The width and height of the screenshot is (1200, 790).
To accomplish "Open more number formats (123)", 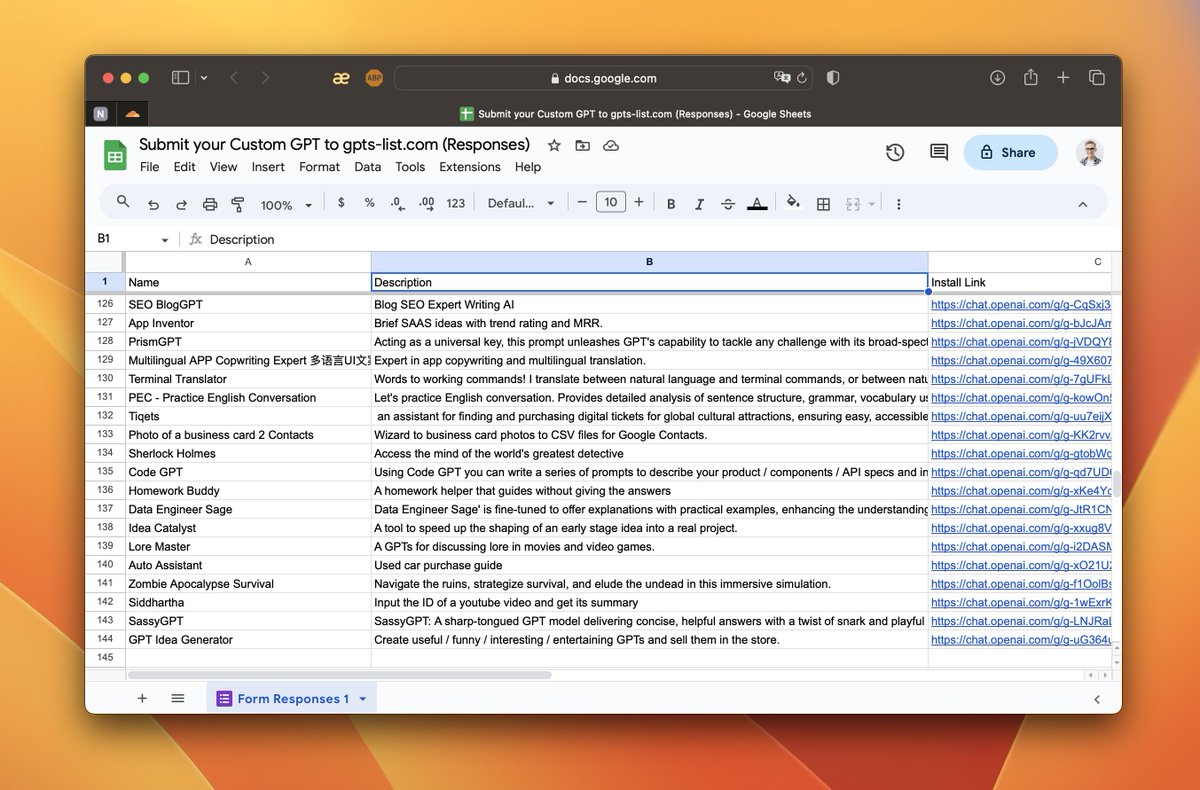I will [x=456, y=203].
